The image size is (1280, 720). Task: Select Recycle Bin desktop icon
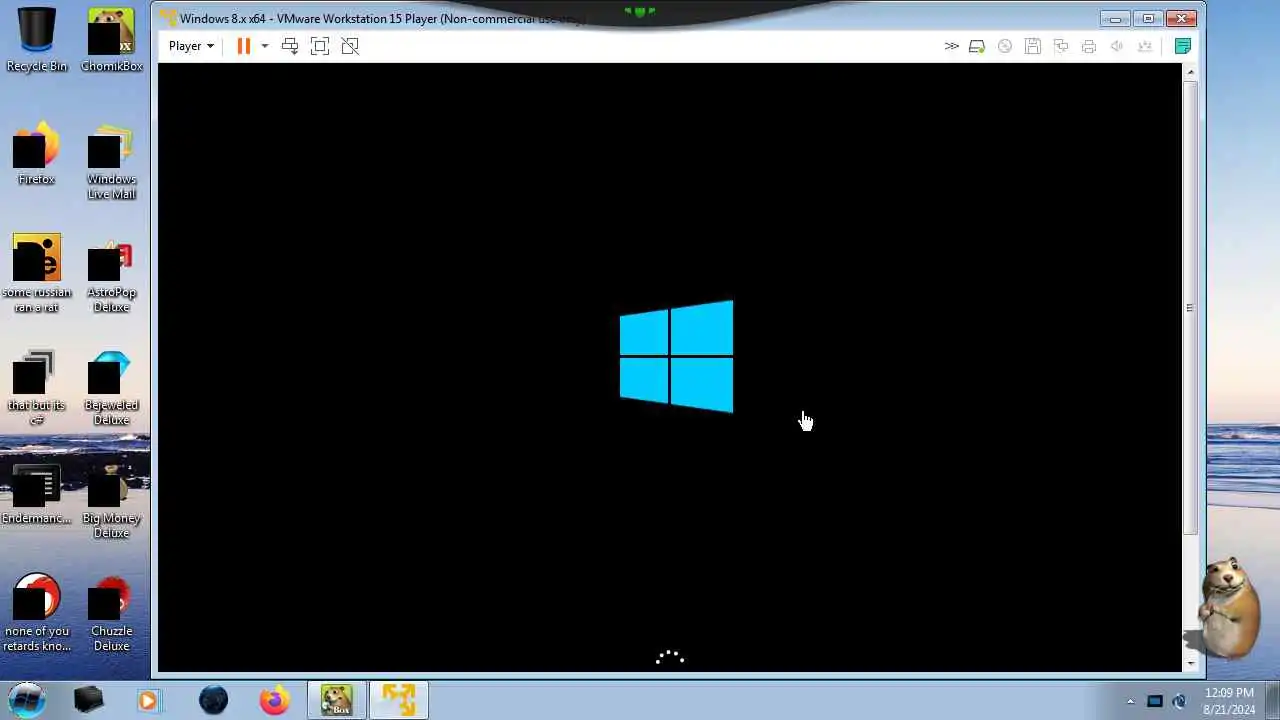click(37, 40)
